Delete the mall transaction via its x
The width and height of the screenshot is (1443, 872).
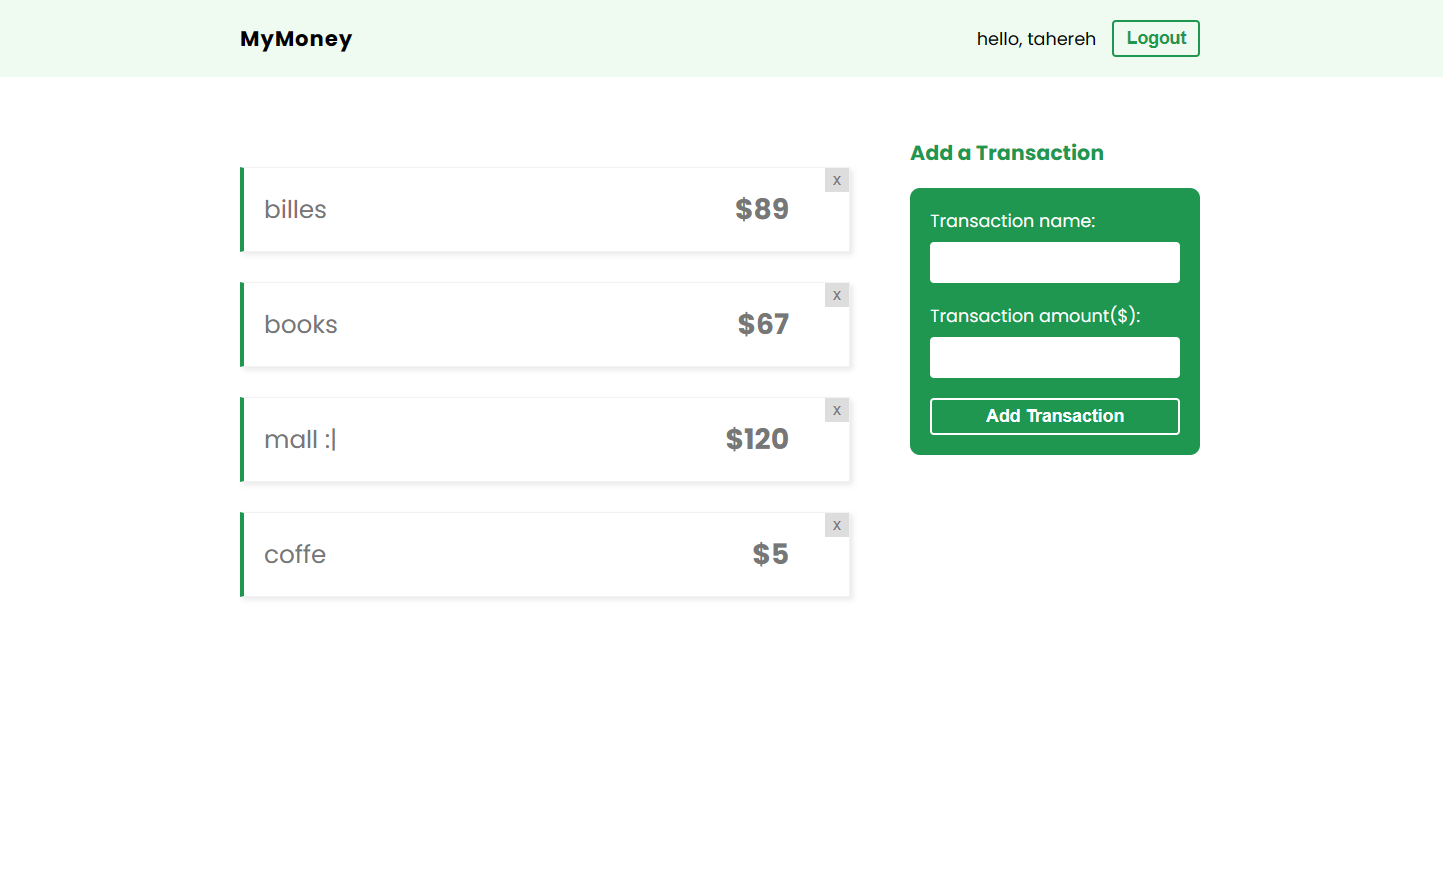[x=837, y=410]
